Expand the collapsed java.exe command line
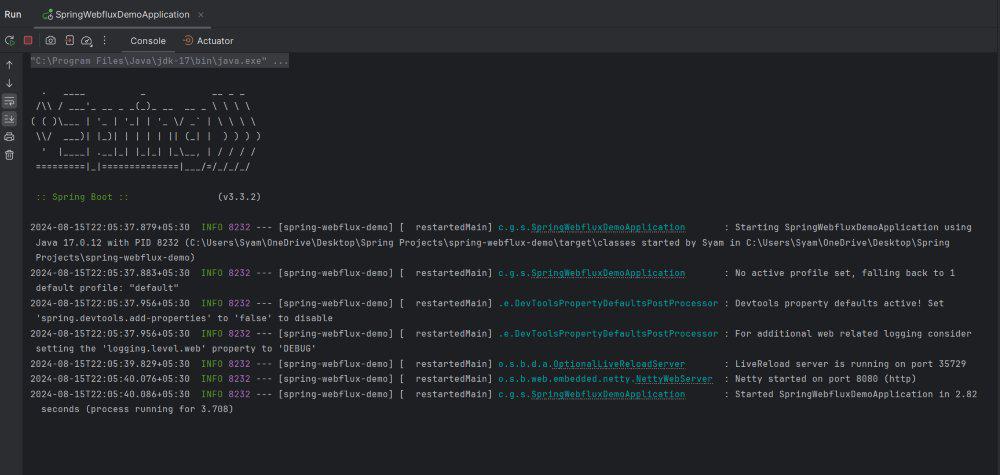The height and width of the screenshot is (475, 1000). tap(159, 61)
